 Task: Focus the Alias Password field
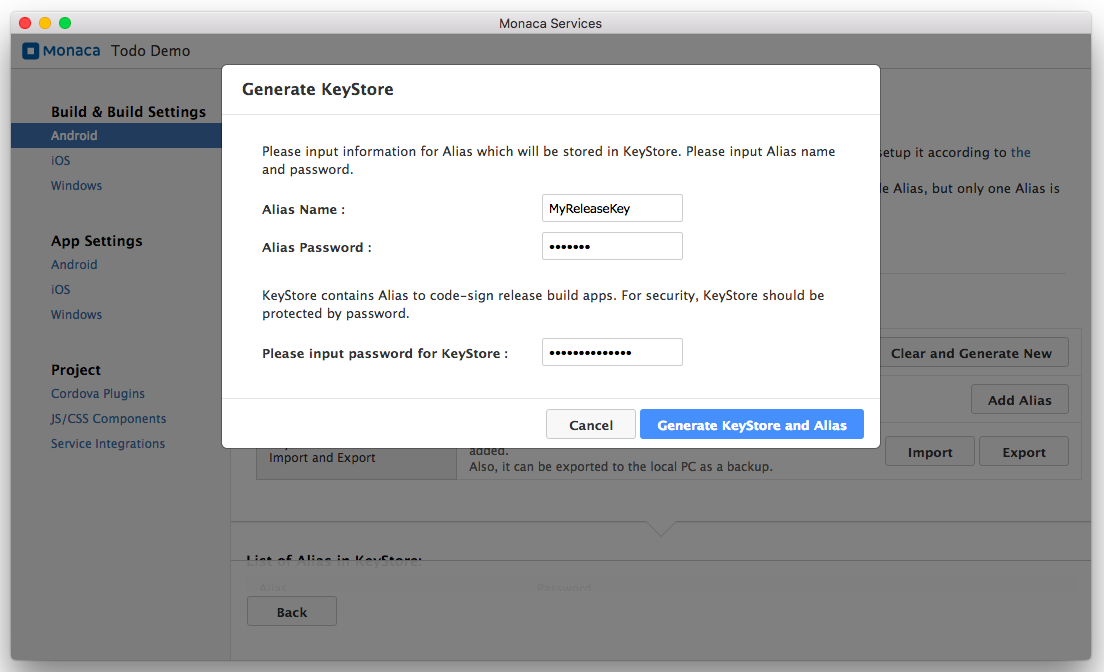[x=612, y=247]
